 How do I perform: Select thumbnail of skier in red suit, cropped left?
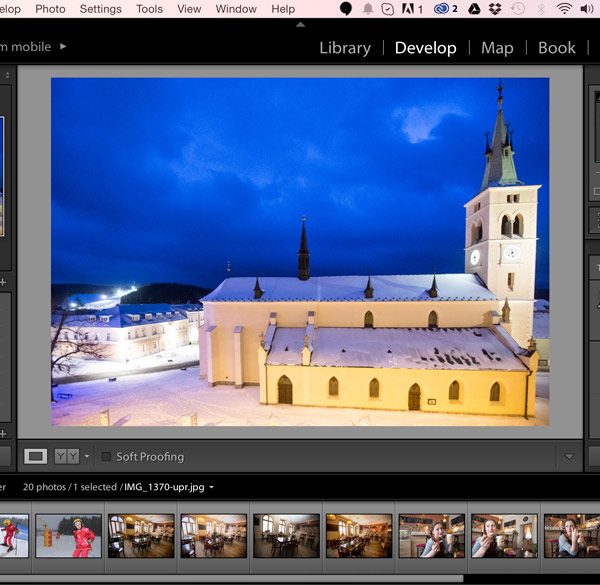point(14,536)
